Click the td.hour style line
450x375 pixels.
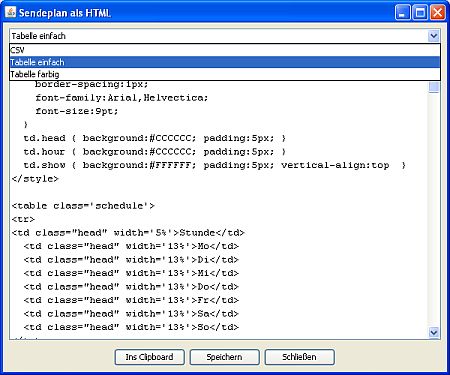pyautogui.click(x=155, y=152)
